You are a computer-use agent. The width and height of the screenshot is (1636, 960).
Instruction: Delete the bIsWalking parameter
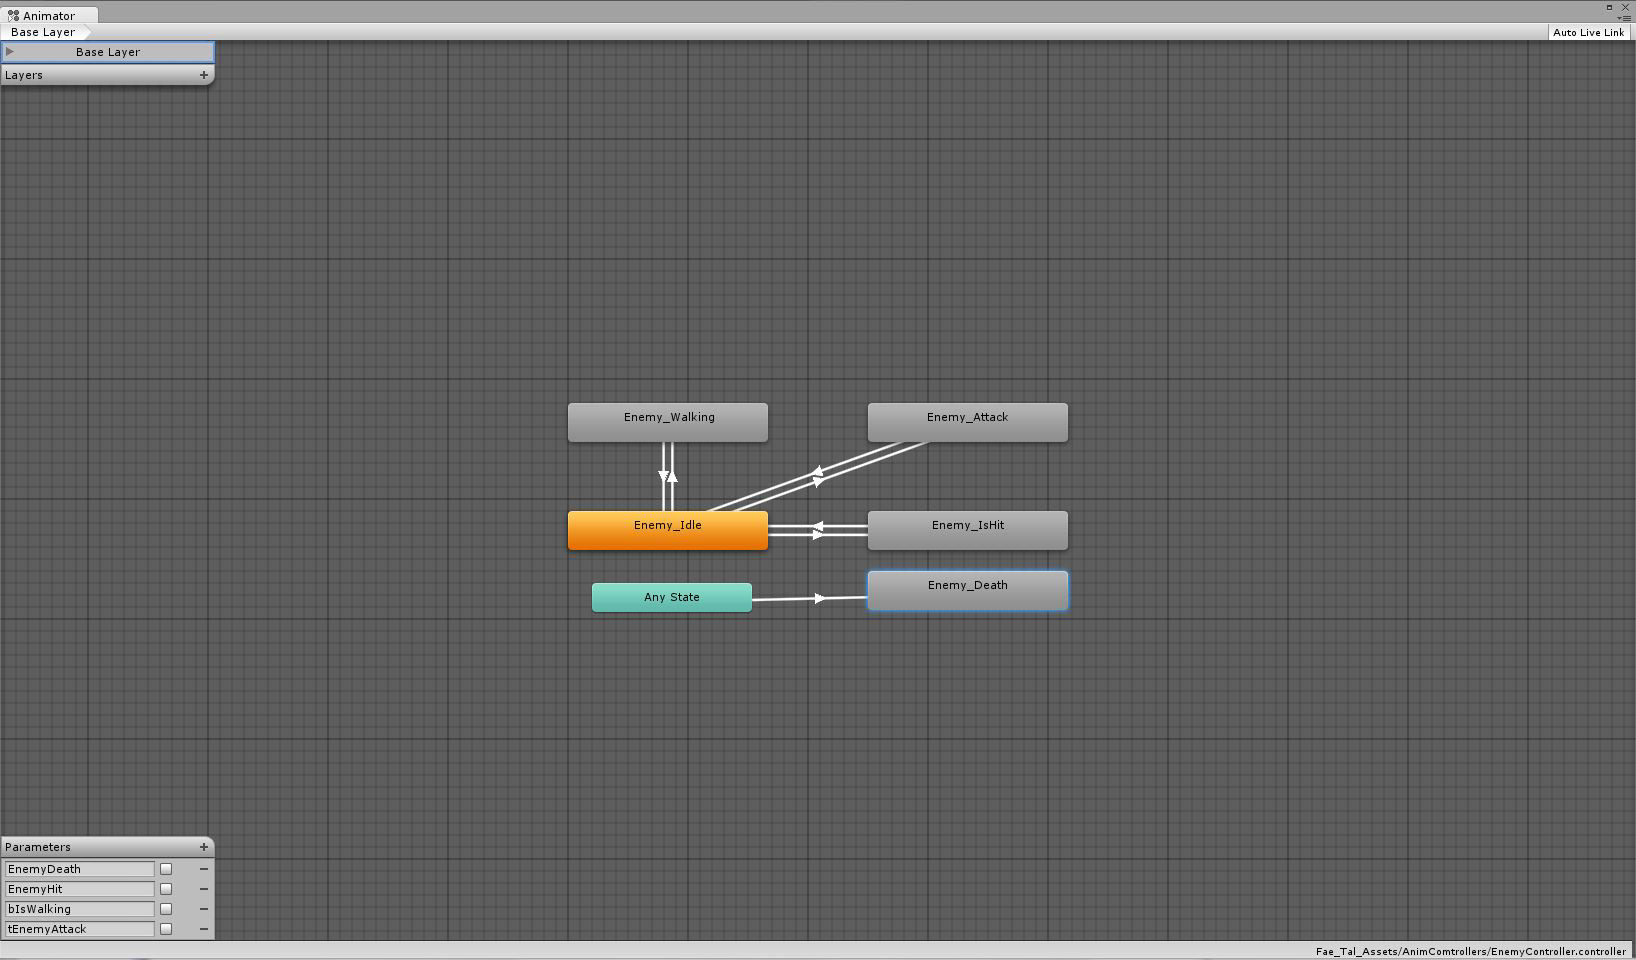[x=204, y=909]
